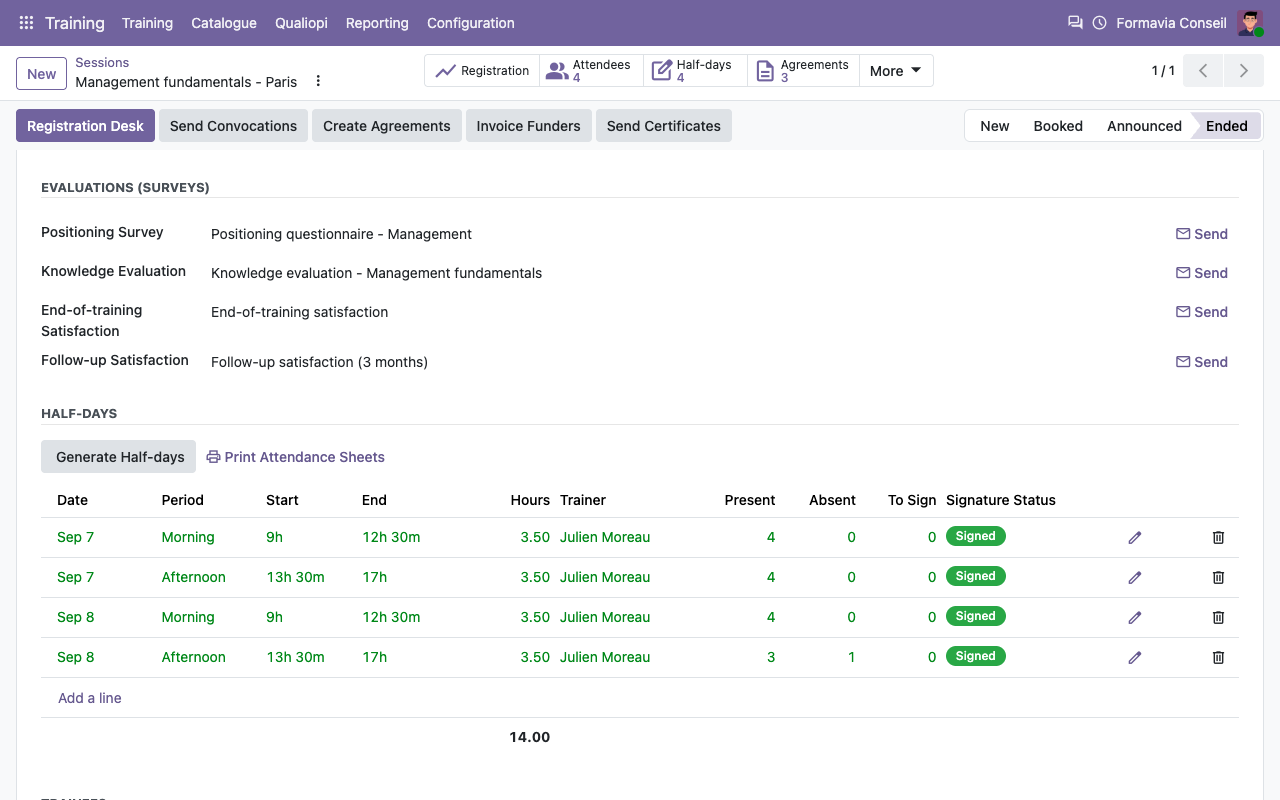Delete the Sep 8 Afternoon half-day row
Image resolution: width=1280 pixels, height=800 pixels.
pos(1218,658)
